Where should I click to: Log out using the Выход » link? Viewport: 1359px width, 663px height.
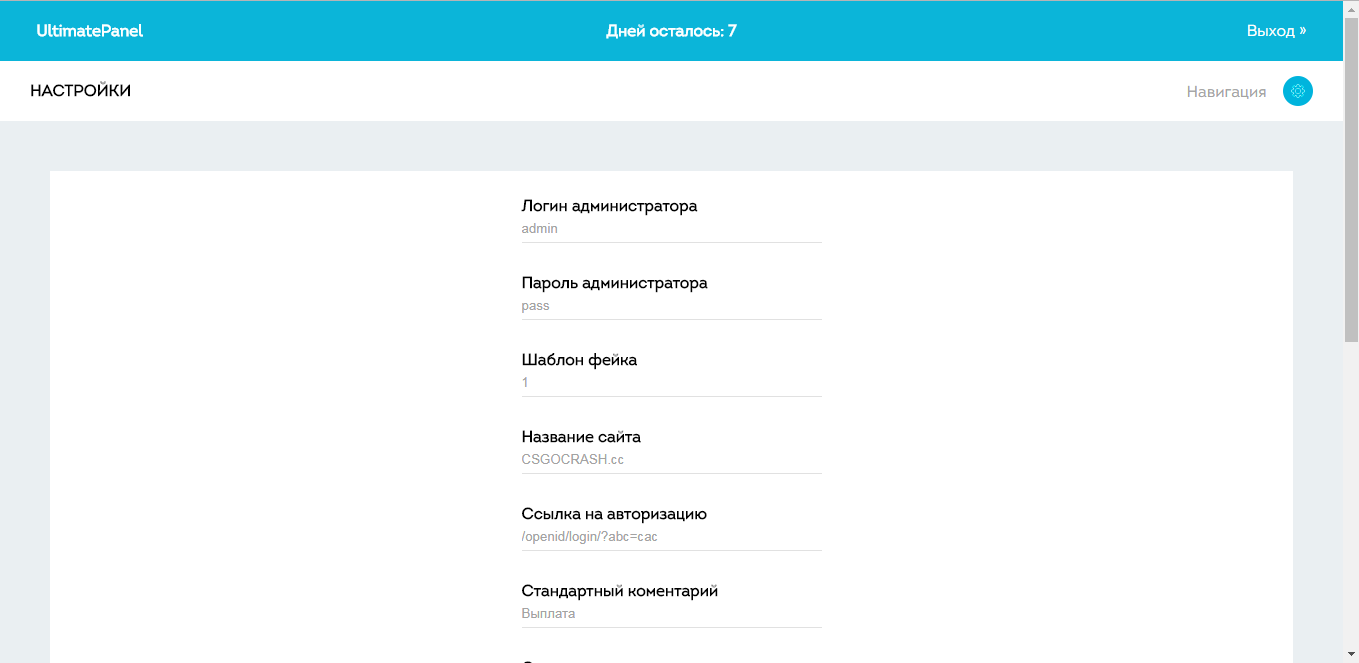click(x=1276, y=31)
